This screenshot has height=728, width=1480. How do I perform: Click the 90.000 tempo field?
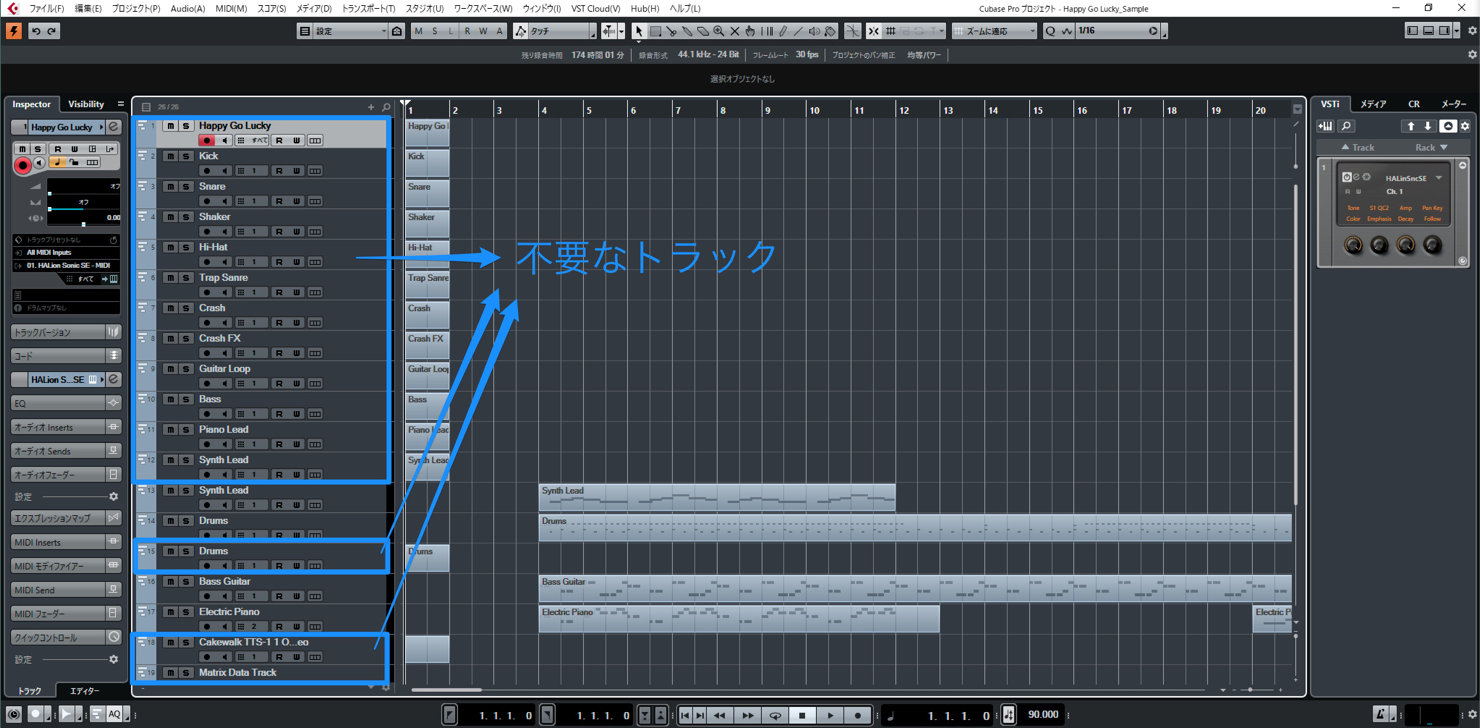pos(1043,715)
